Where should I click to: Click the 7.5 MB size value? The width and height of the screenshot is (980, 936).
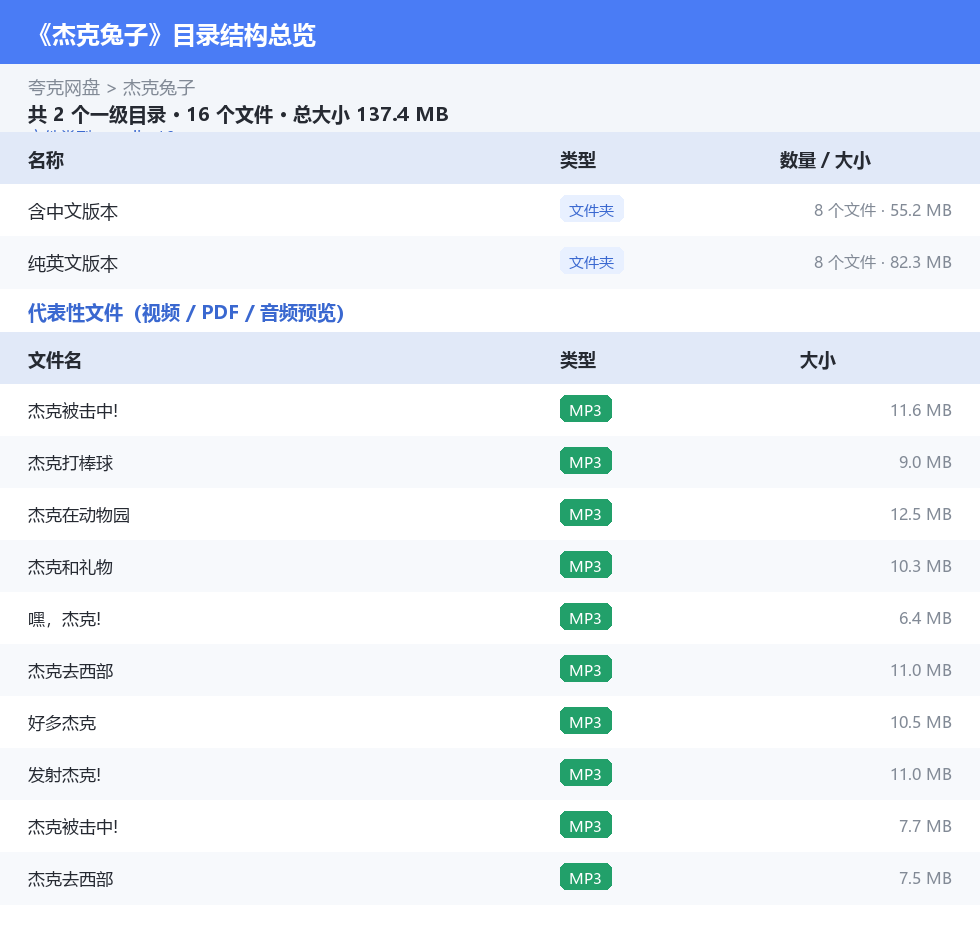(x=925, y=878)
